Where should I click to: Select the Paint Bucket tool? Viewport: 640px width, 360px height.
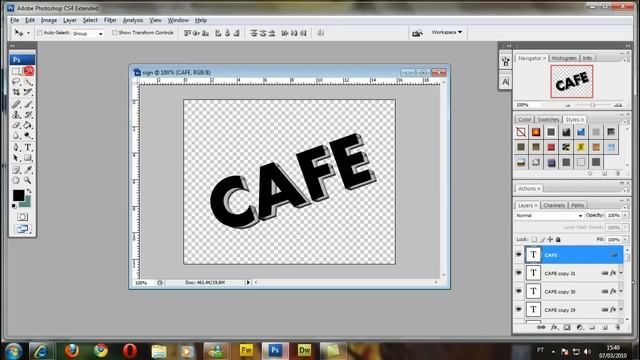click(28, 125)
